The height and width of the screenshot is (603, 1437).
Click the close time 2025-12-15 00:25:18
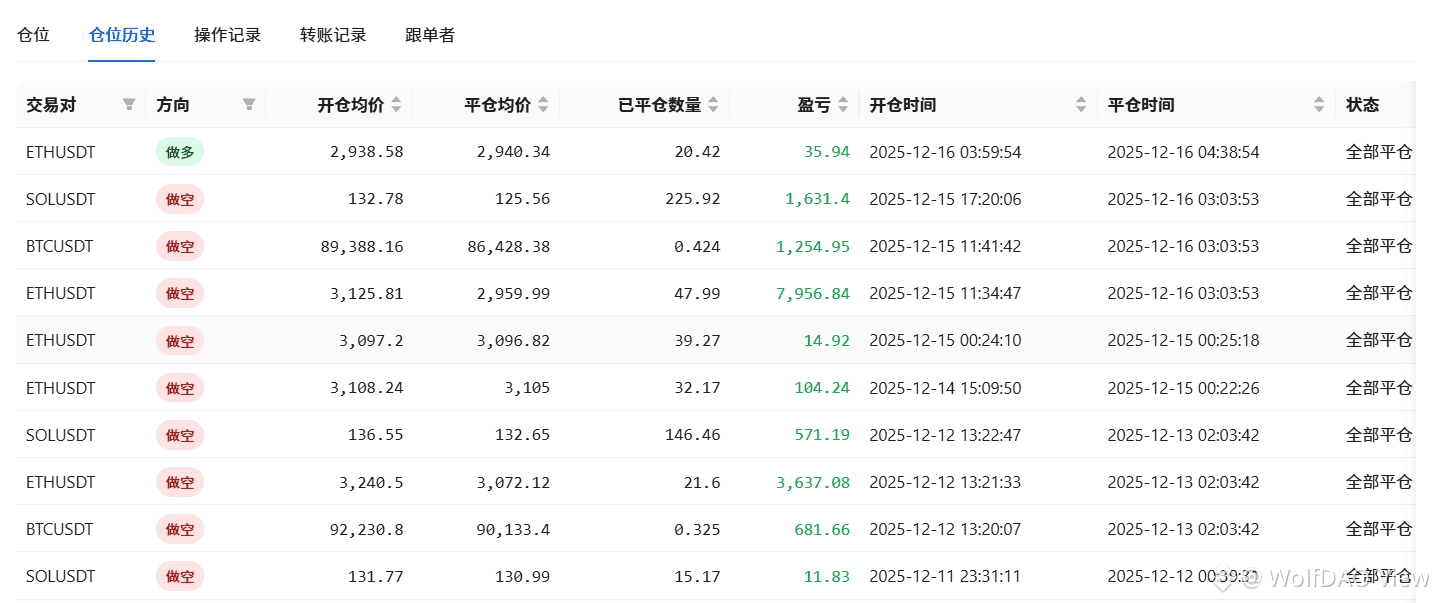(1183, 340)
